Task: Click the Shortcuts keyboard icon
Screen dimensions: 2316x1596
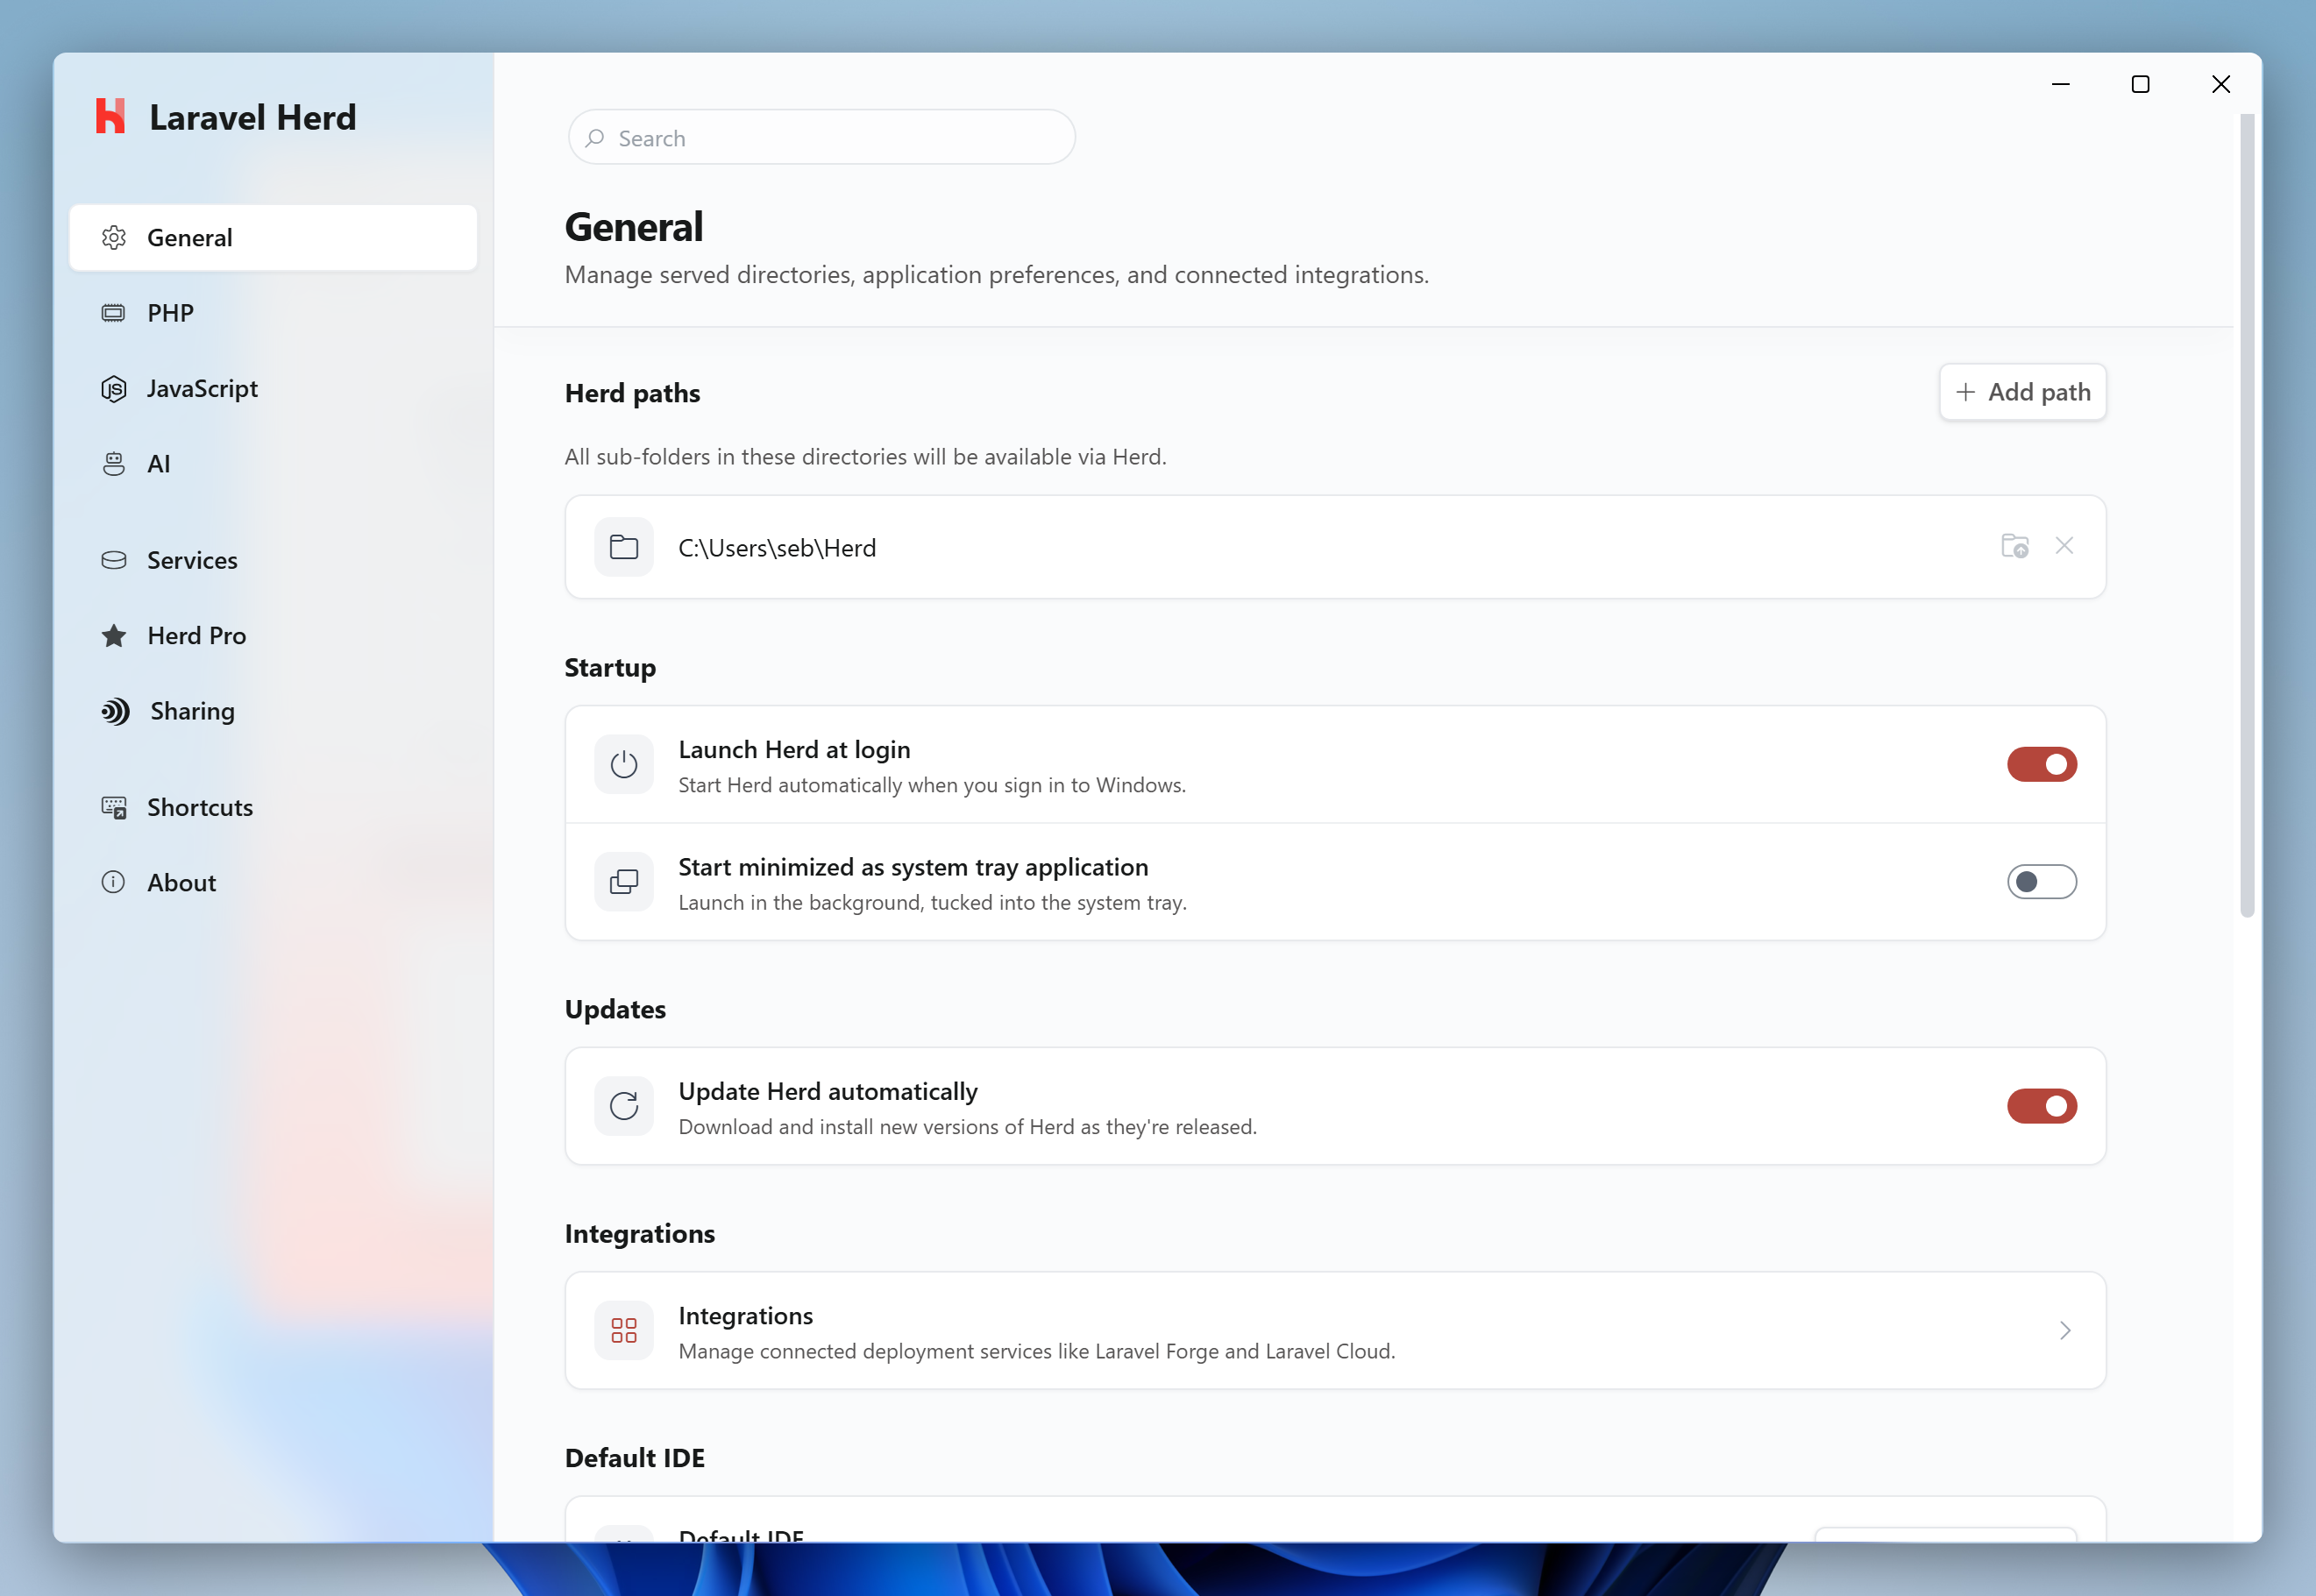Action: tap(114, 808)
